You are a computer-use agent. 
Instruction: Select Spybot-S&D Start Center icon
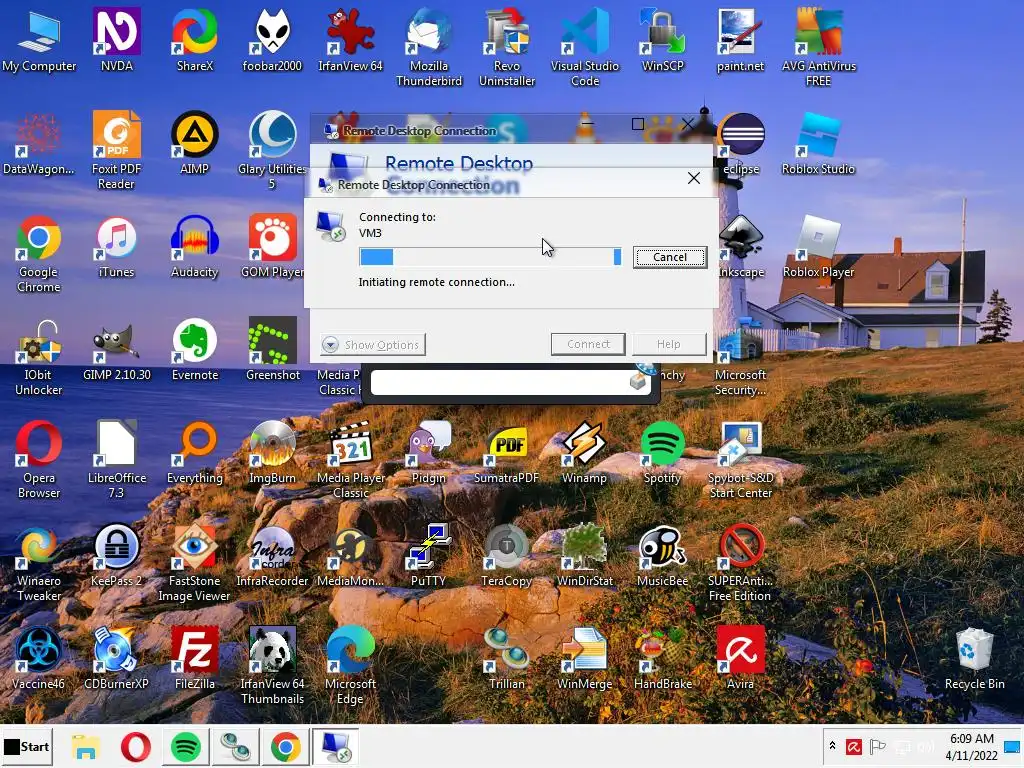[740, 460]
